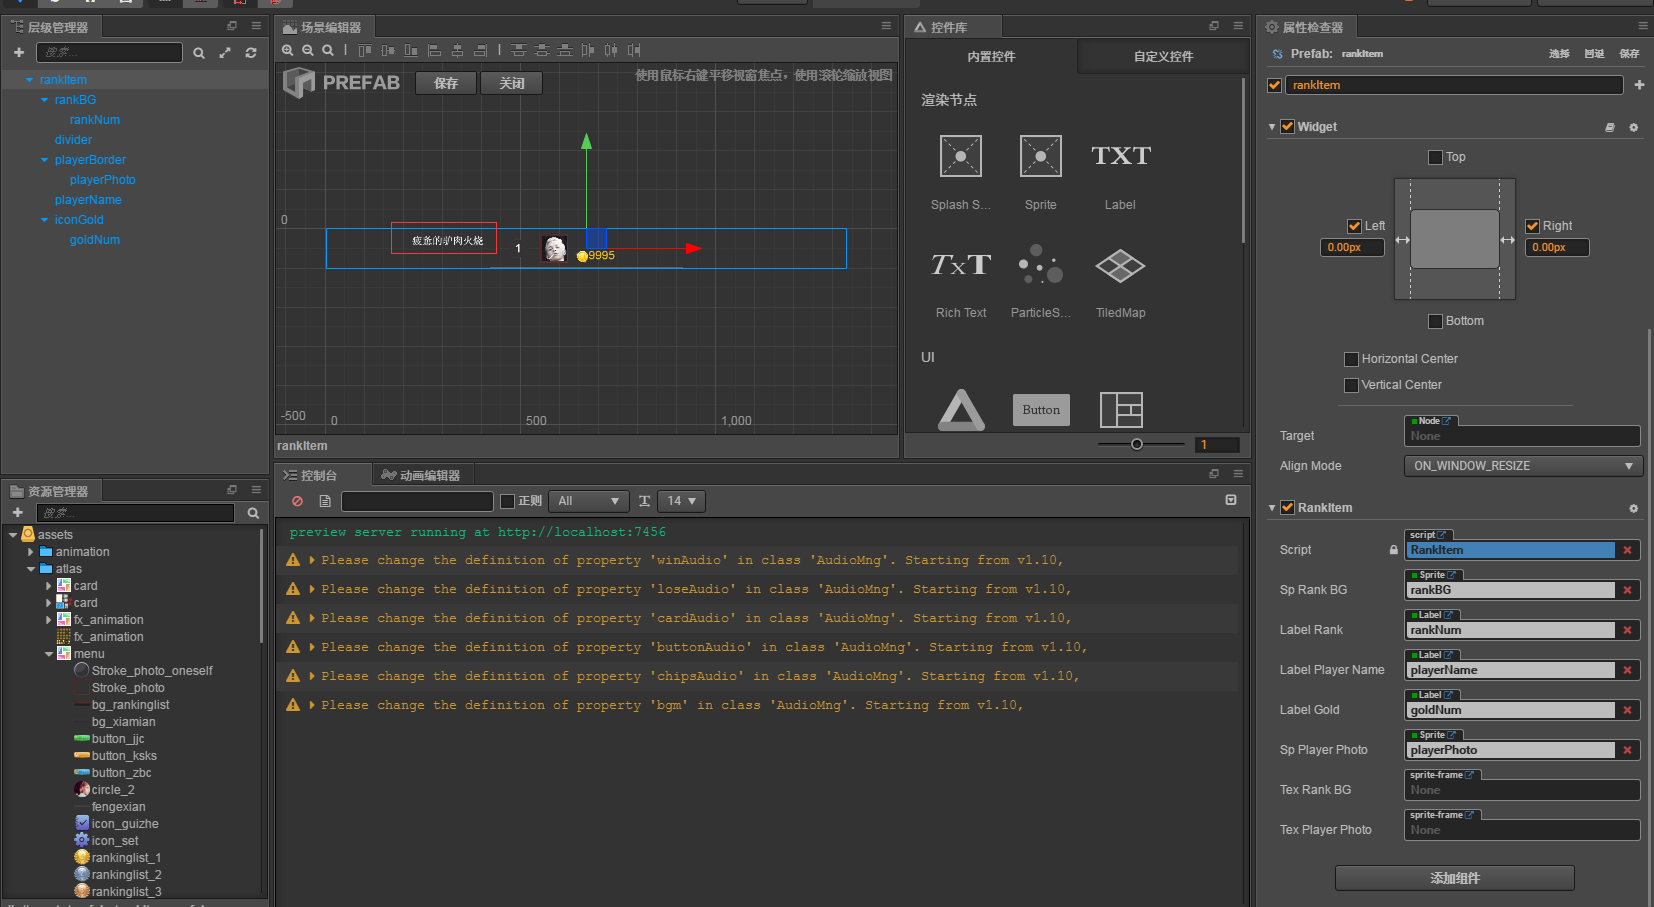1654x907 pixels.
Task: Zoom out the scene view
Action: coord(308,50)
